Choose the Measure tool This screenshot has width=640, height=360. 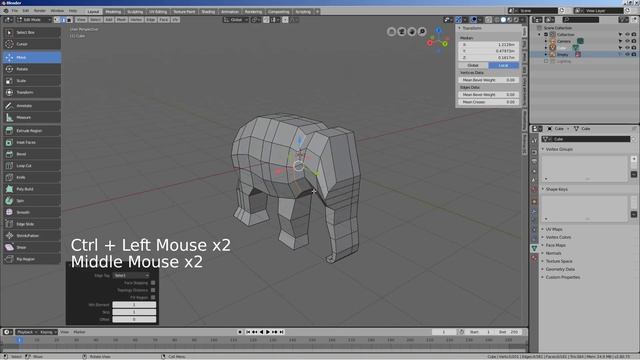(32, 118)
